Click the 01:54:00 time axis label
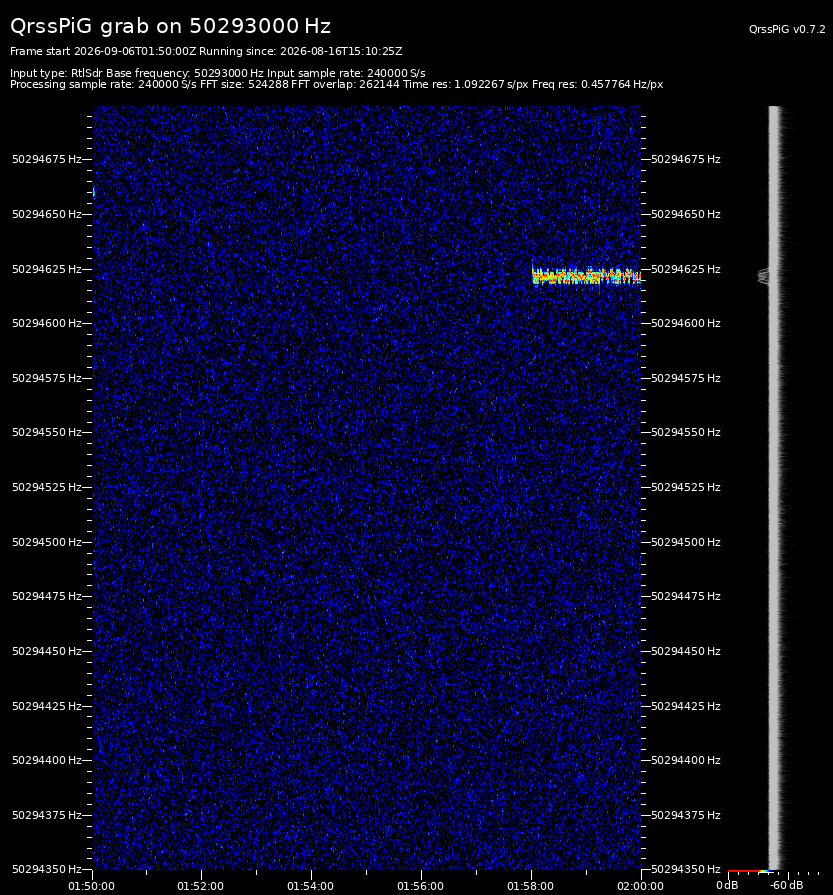Viewport: 833px width, 895px height. click(311, 886)
